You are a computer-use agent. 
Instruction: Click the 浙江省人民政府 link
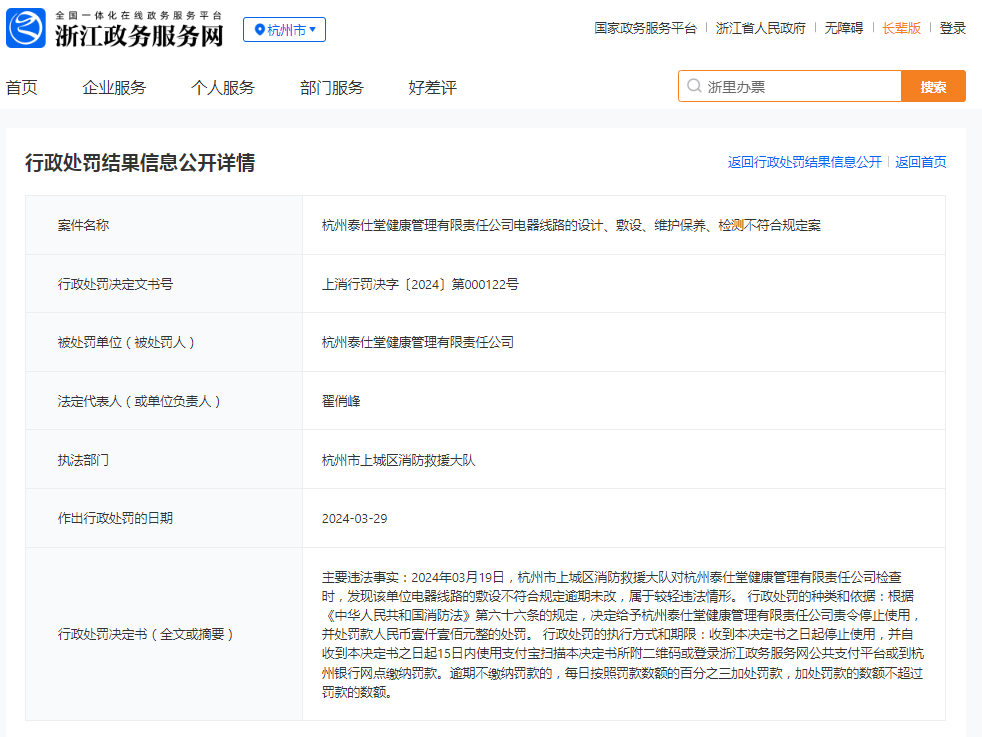point(760,28)
